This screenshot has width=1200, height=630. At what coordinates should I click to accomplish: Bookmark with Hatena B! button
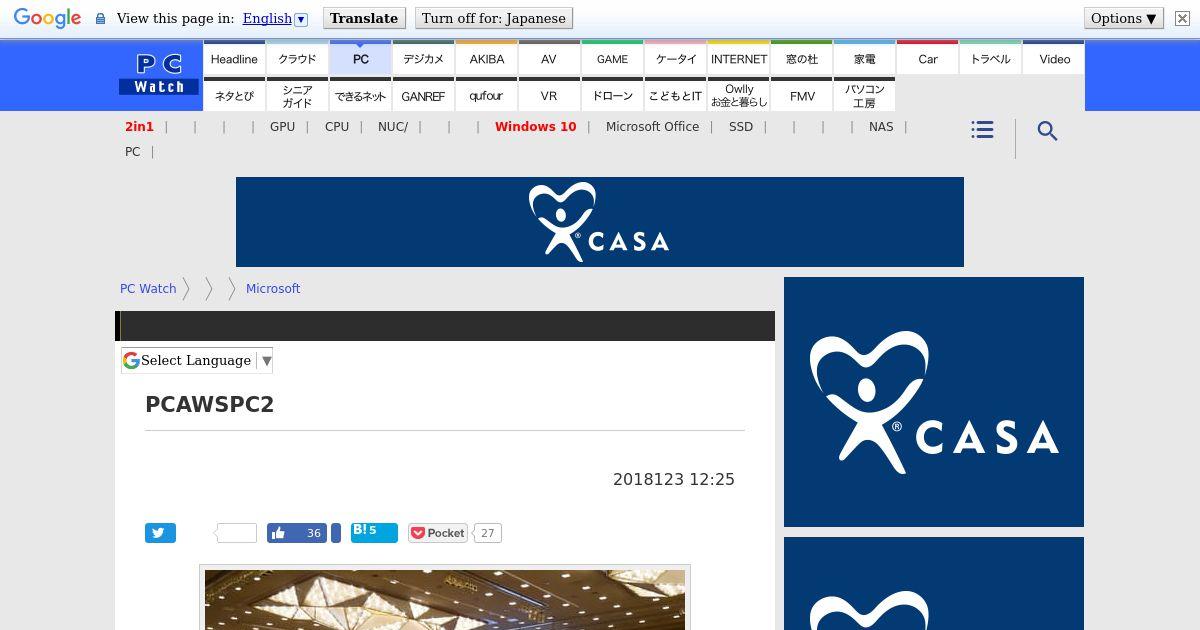(x=374, y=532)
